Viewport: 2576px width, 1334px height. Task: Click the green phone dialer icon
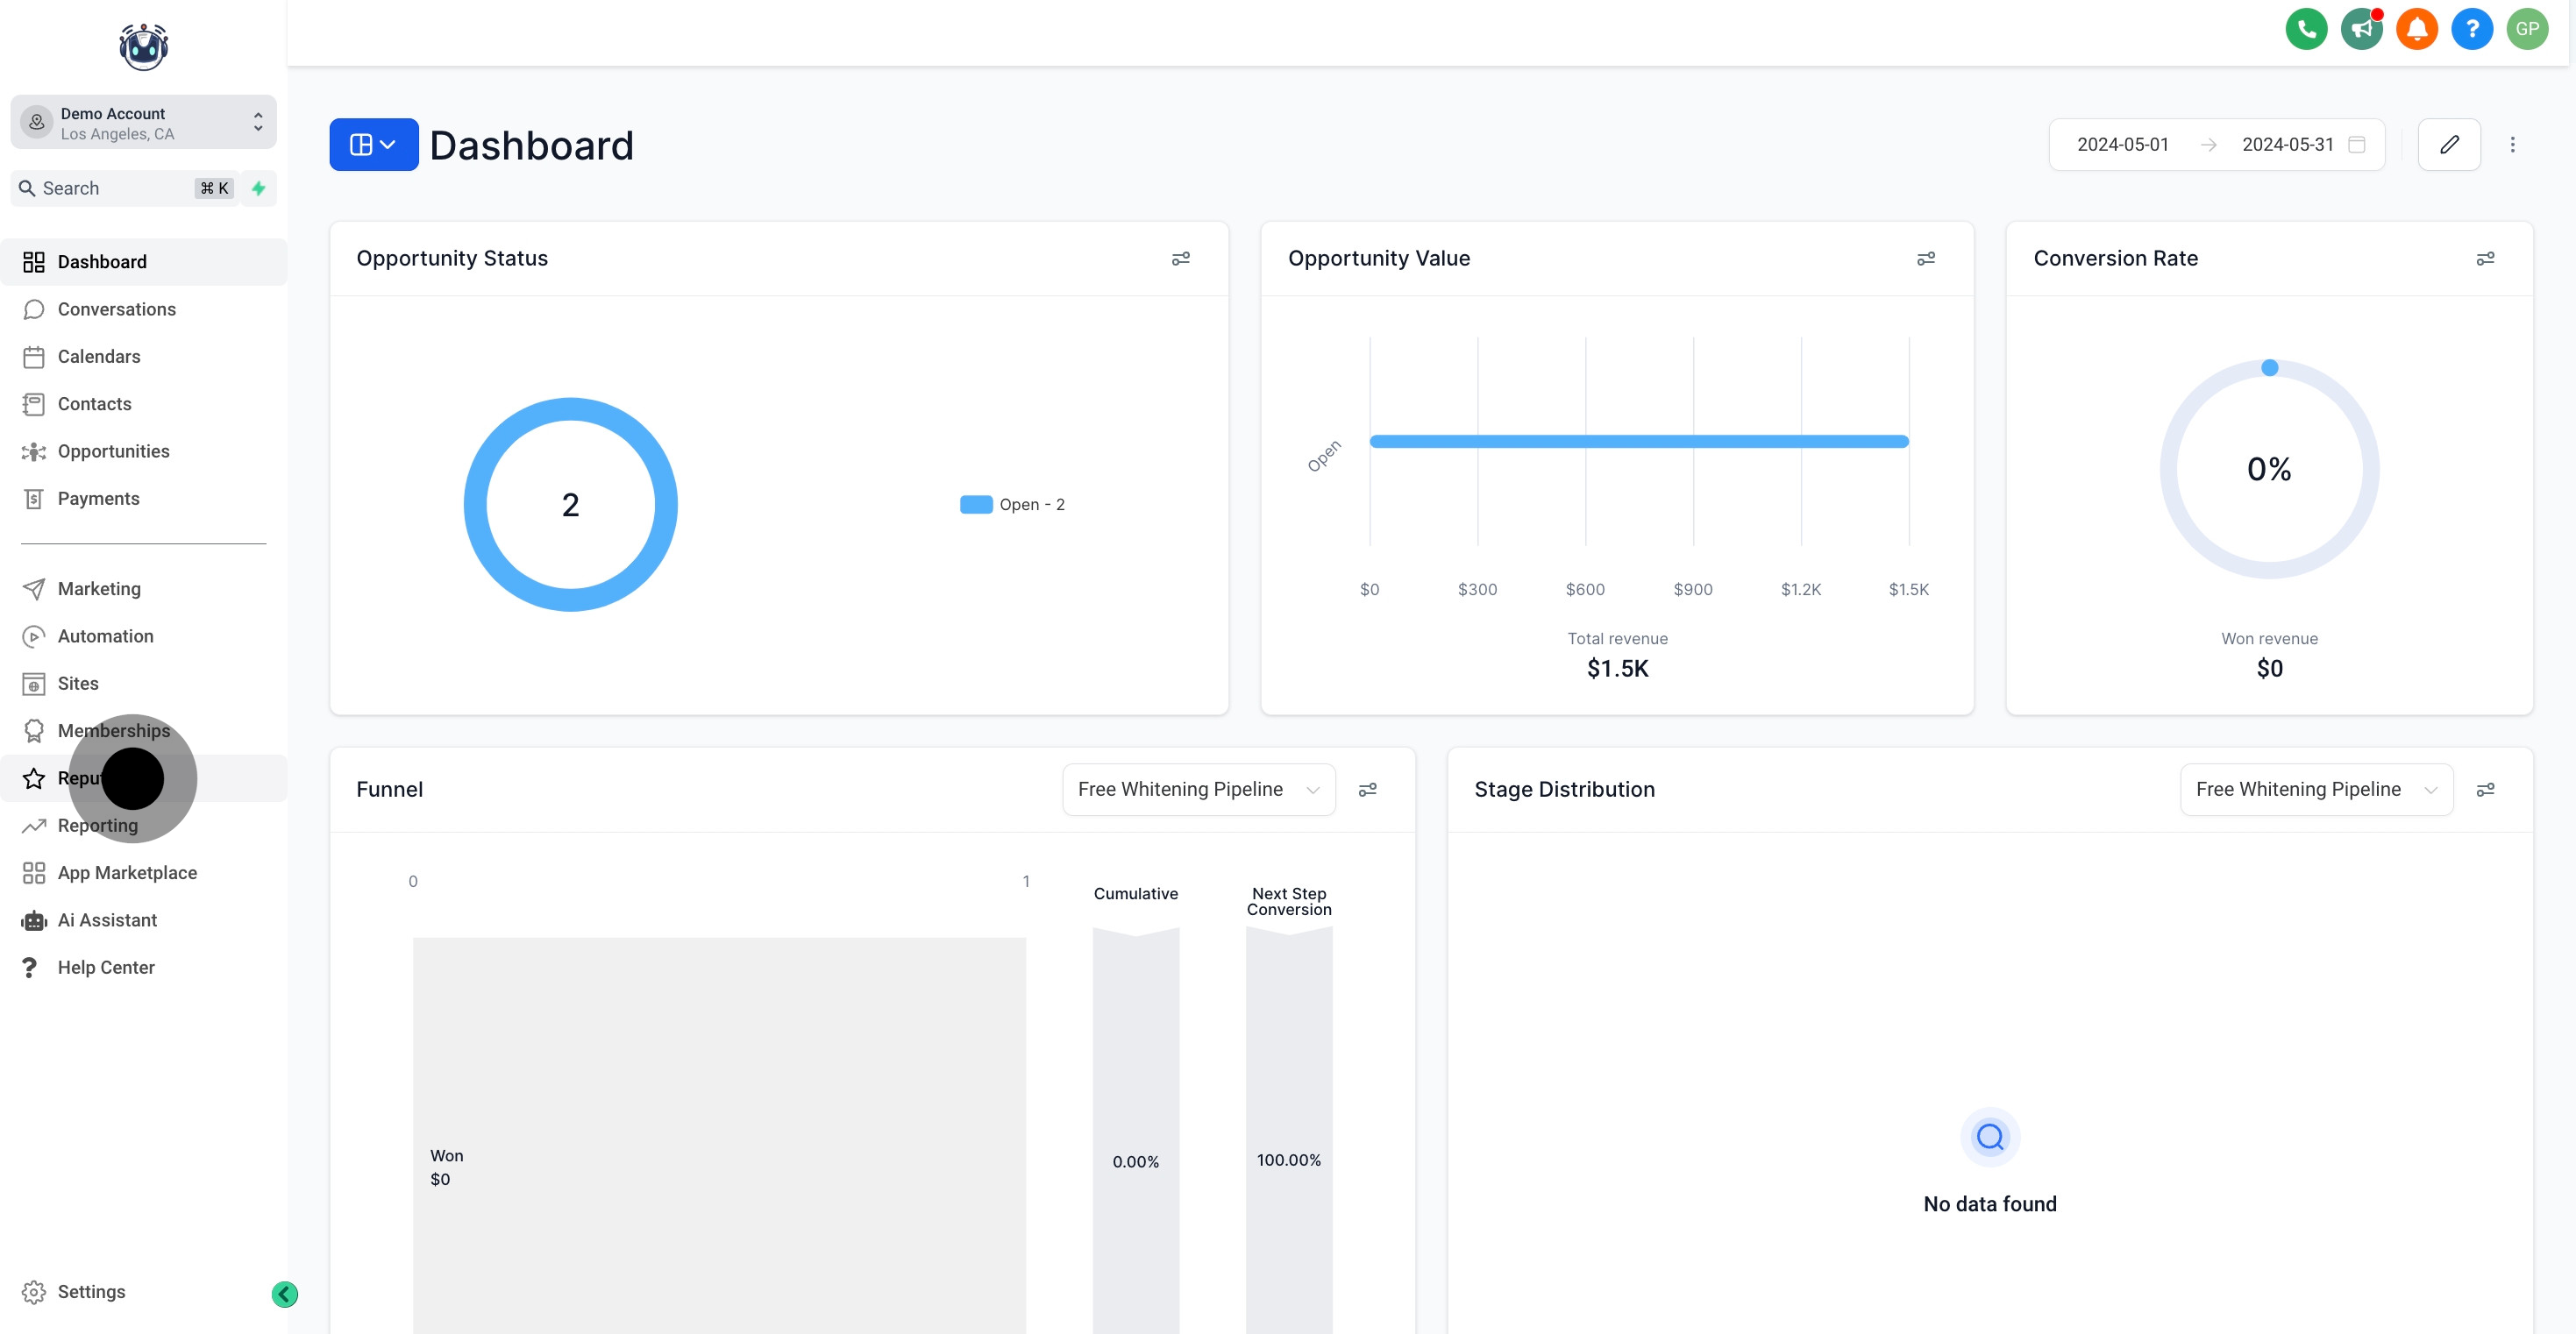pos(2305,29)
